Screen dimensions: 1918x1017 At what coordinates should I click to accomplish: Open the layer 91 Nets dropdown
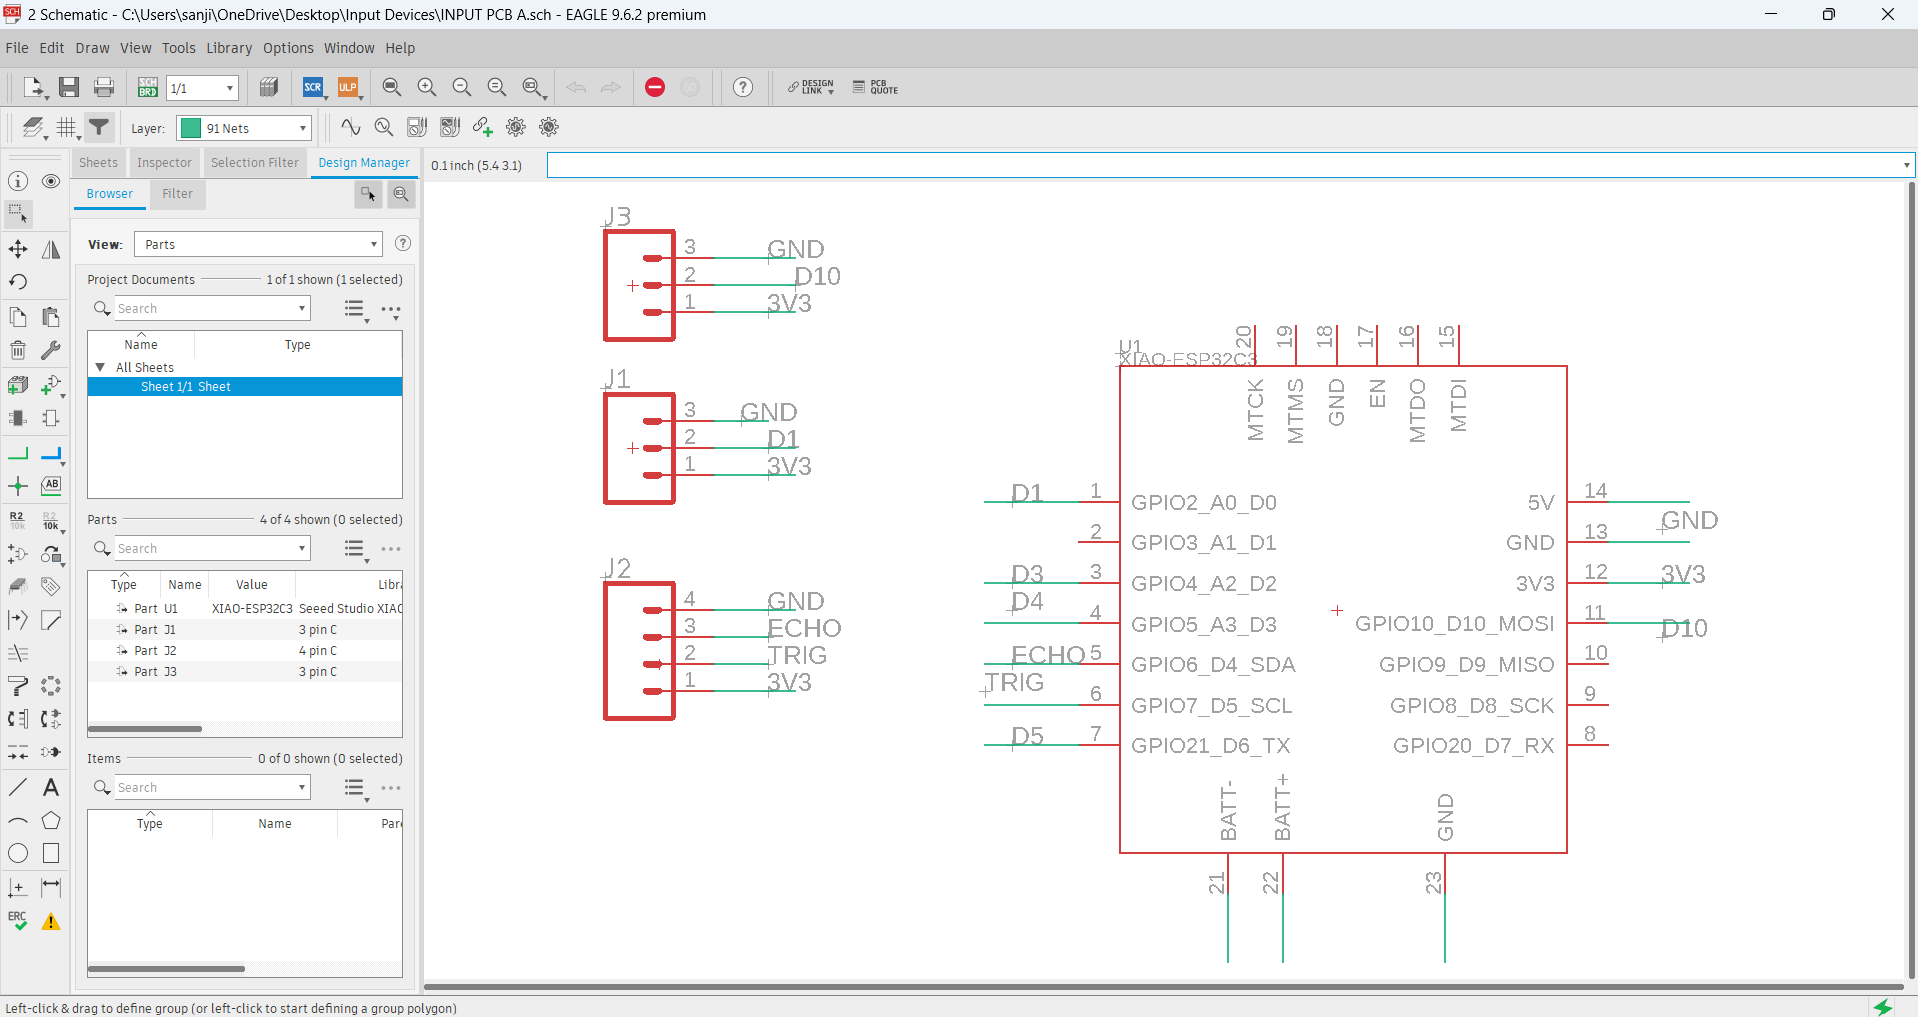303,128
